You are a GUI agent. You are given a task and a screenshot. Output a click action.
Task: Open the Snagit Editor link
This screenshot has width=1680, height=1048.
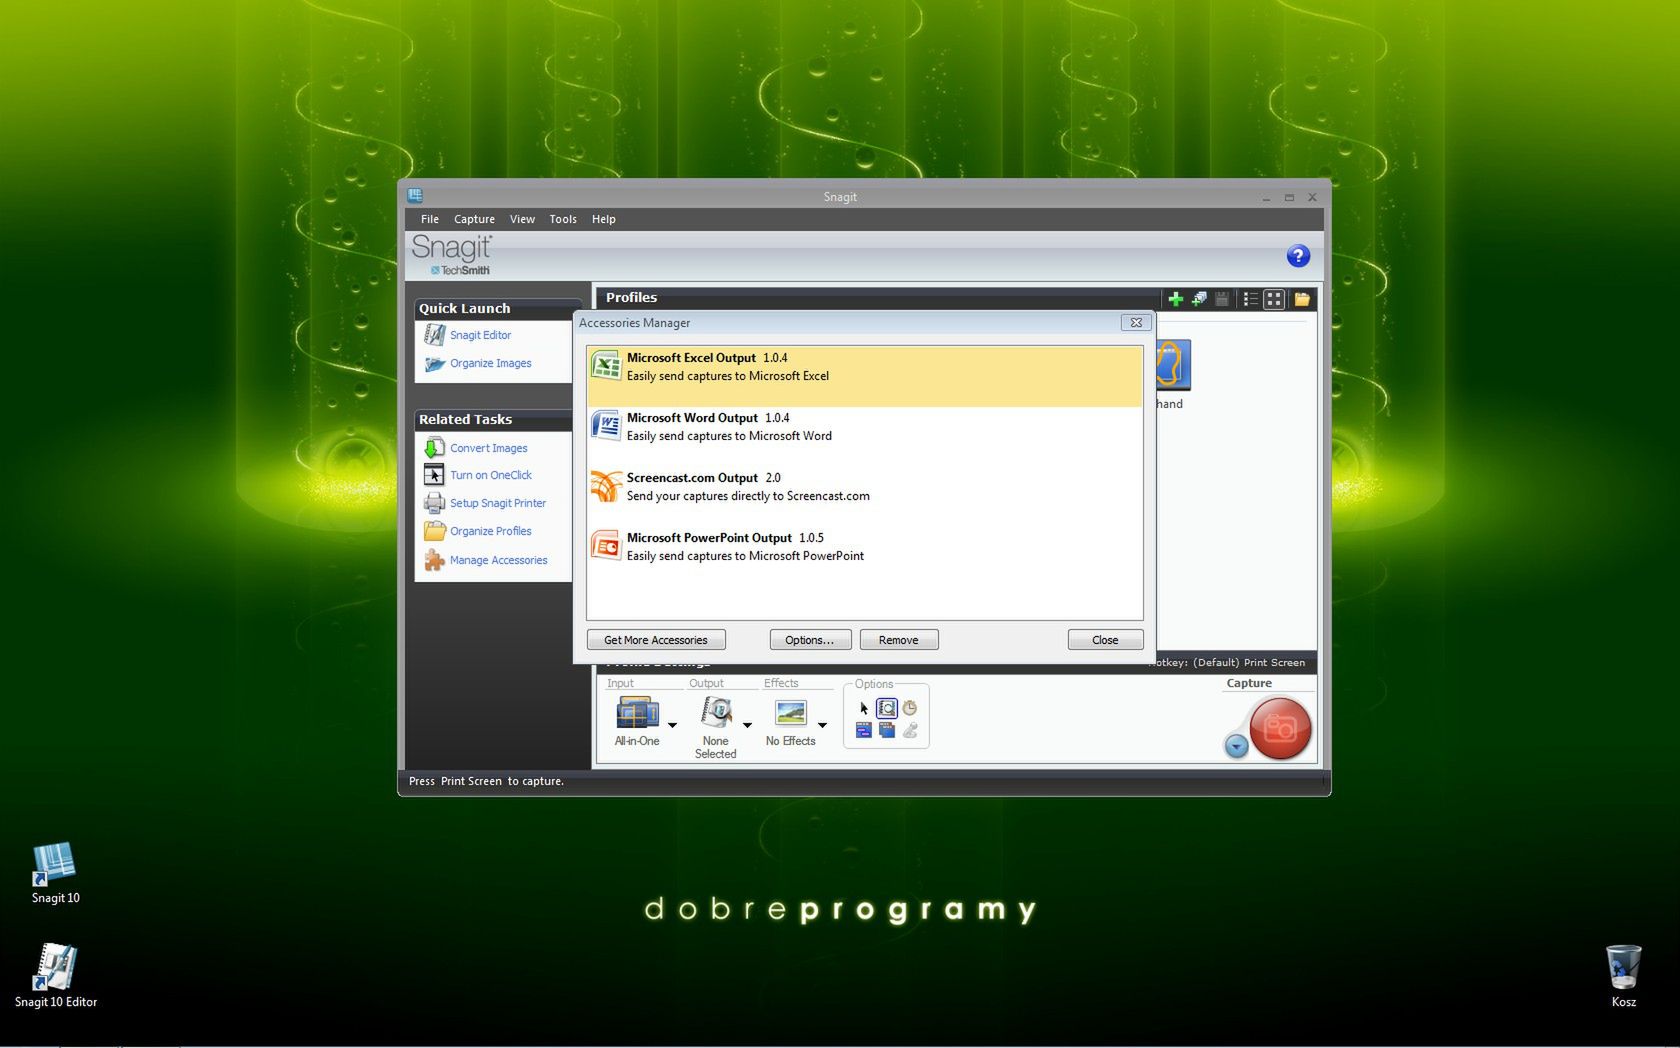[480, 335]
